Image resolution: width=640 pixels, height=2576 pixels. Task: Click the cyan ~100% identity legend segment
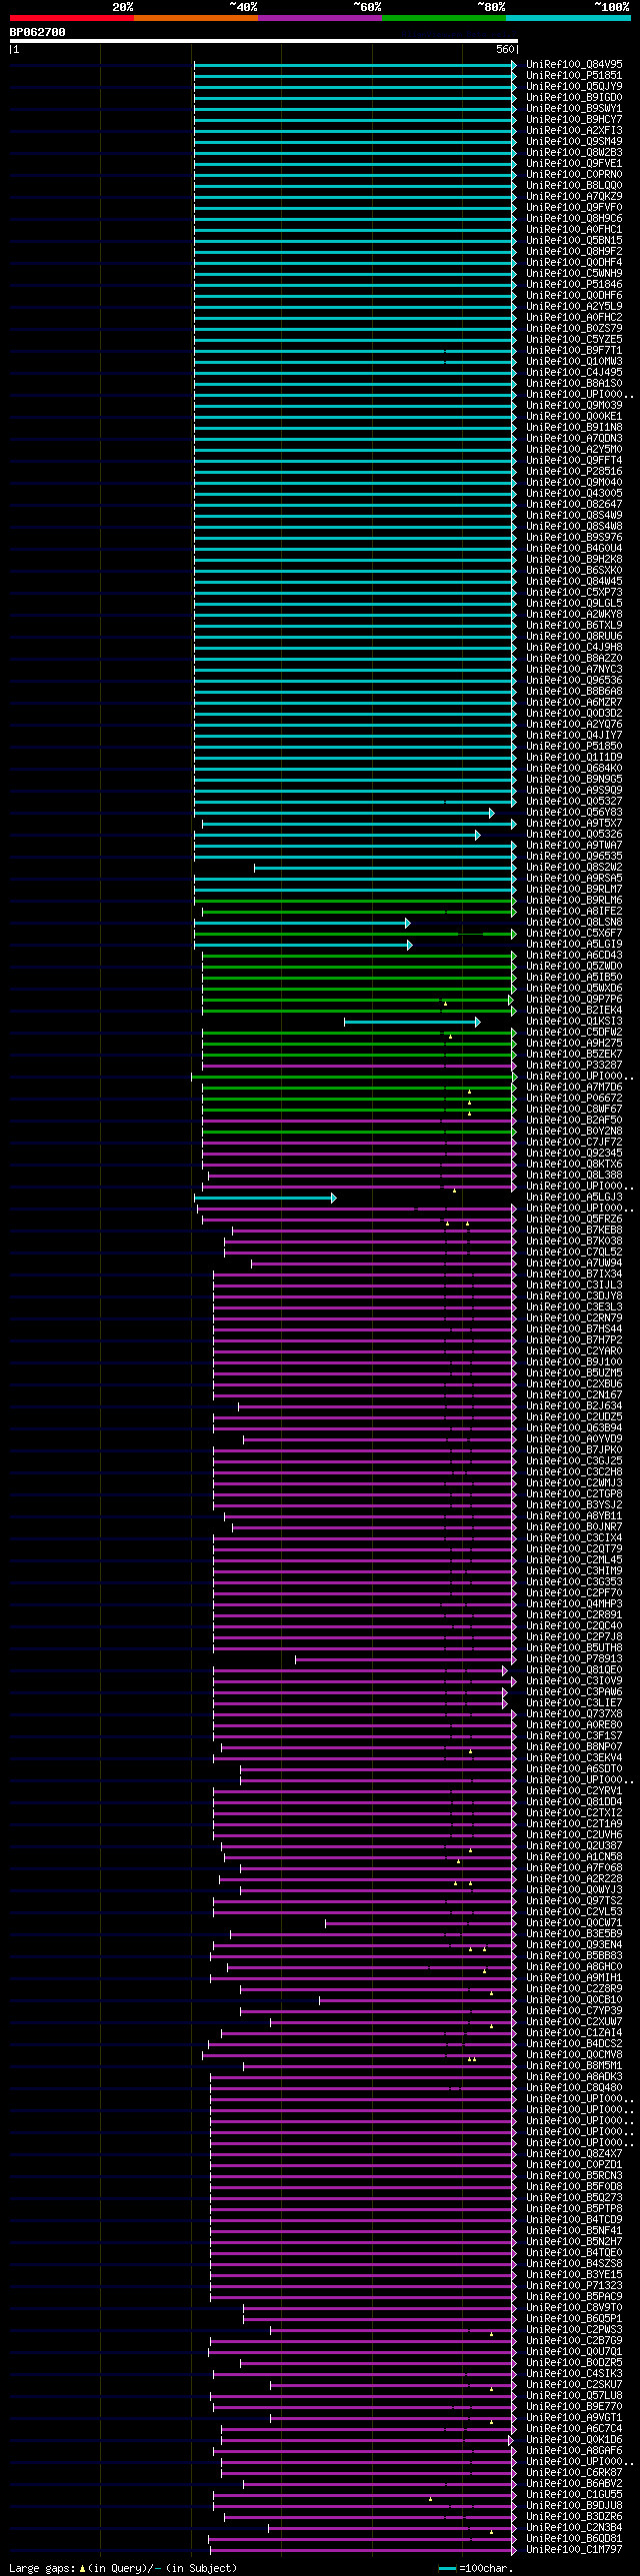point(567,18)
